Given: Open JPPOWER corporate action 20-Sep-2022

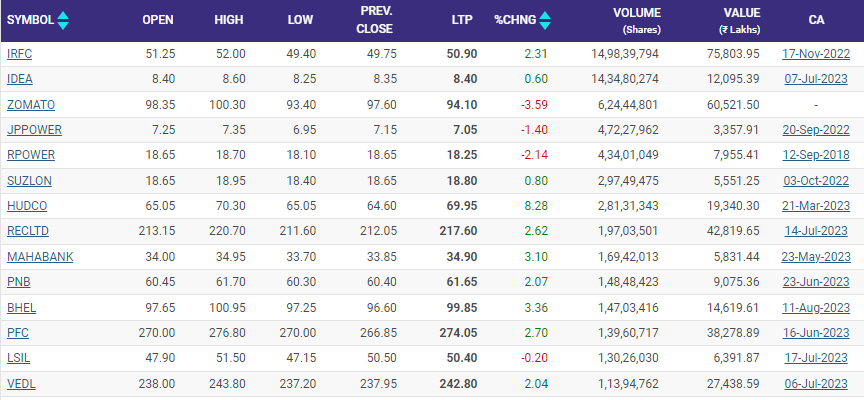Looking at the screenshot, I should pos(816,130).
